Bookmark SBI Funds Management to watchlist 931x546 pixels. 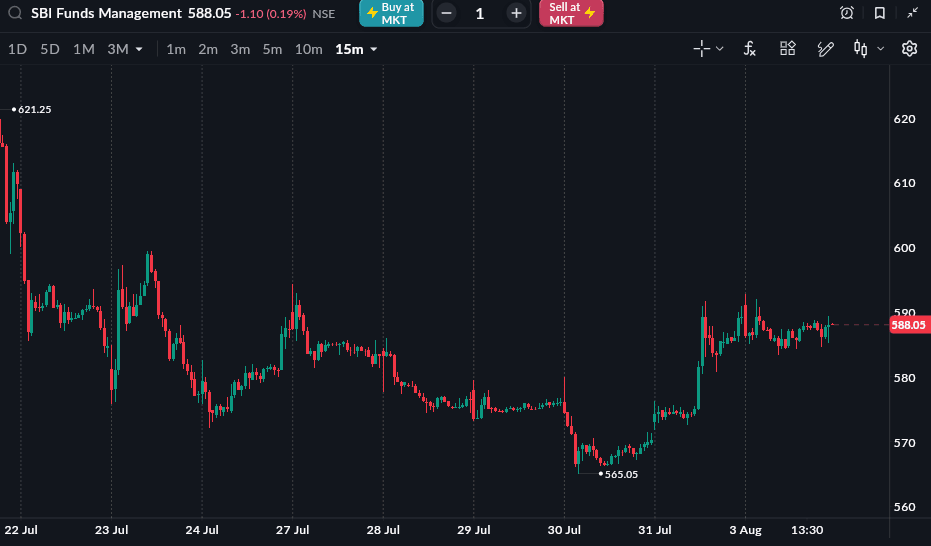pyautogui.click(x=880, y=12)
